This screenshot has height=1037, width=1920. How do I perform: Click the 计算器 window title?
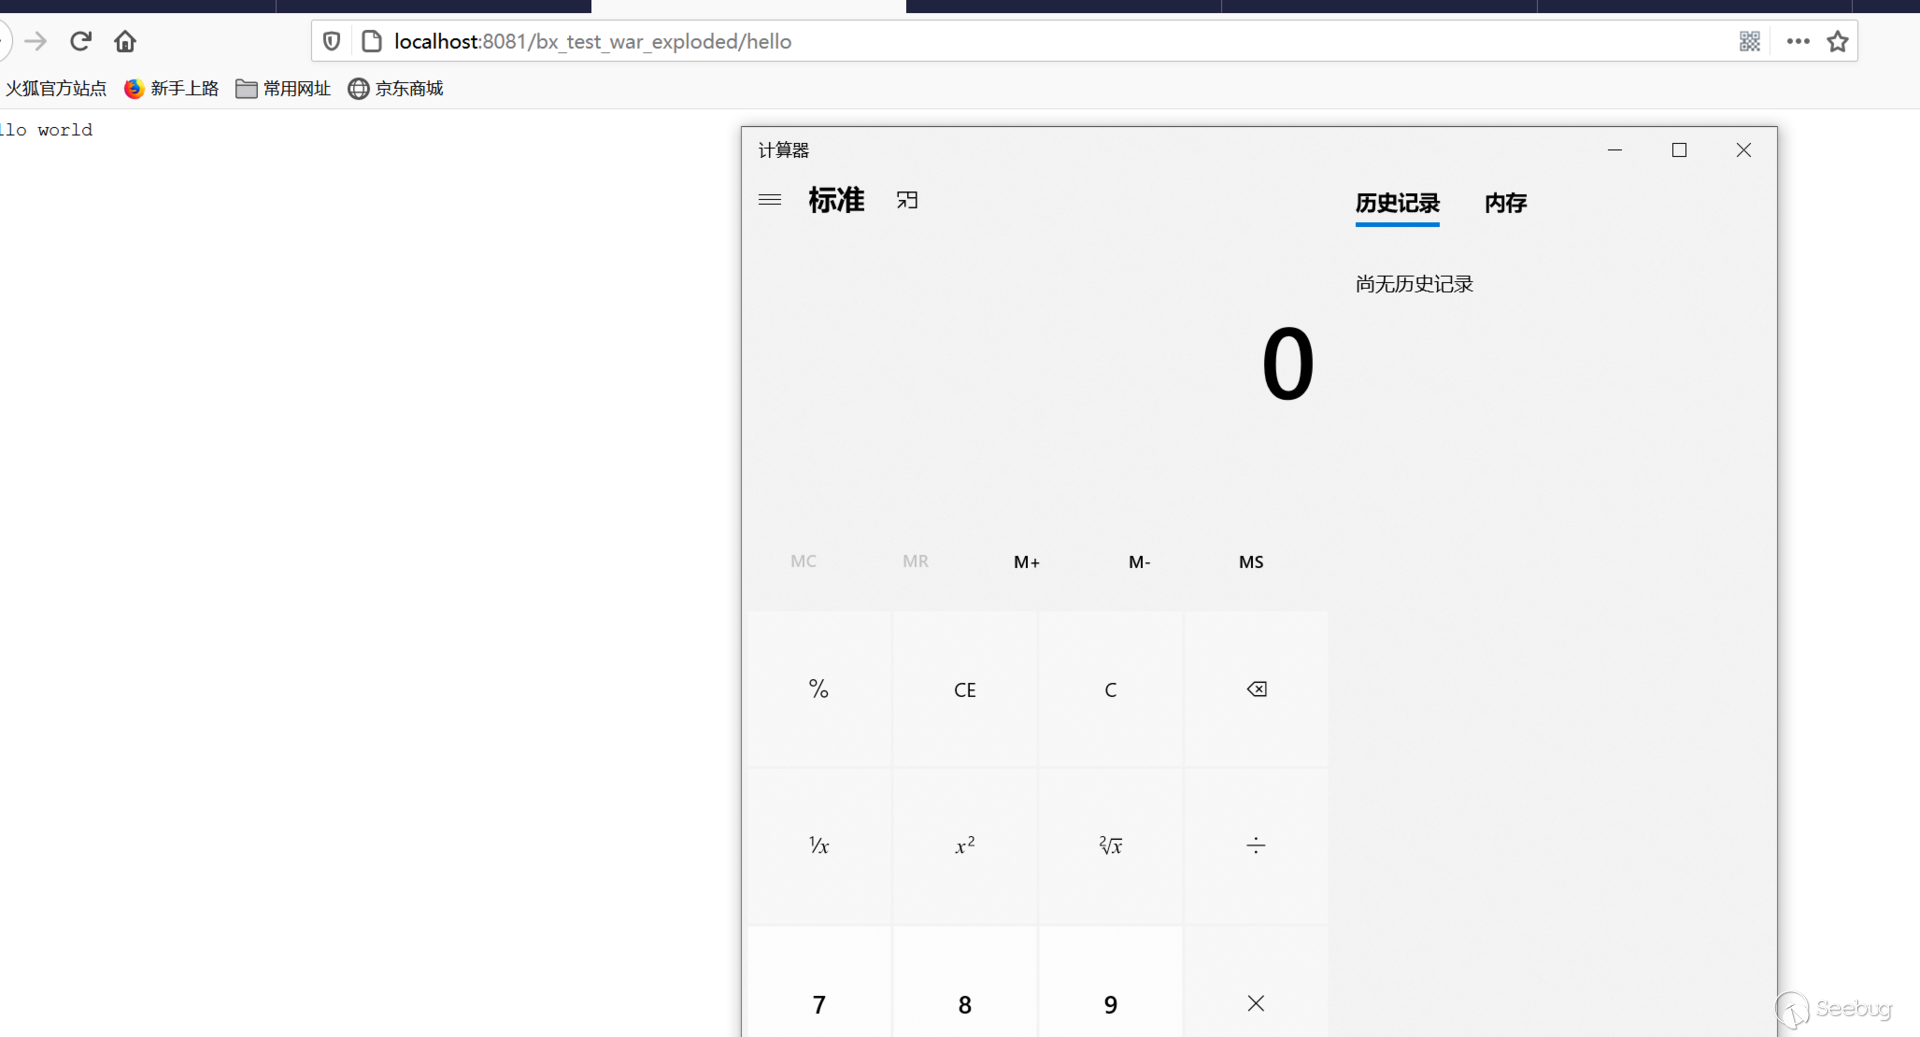783,150
